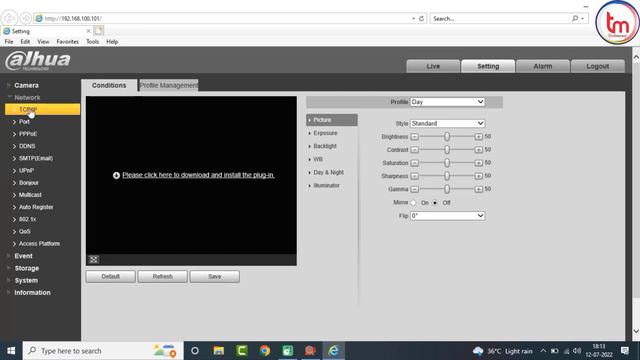
Task: Click the browser back arrow
Action: tap(9, 18)
